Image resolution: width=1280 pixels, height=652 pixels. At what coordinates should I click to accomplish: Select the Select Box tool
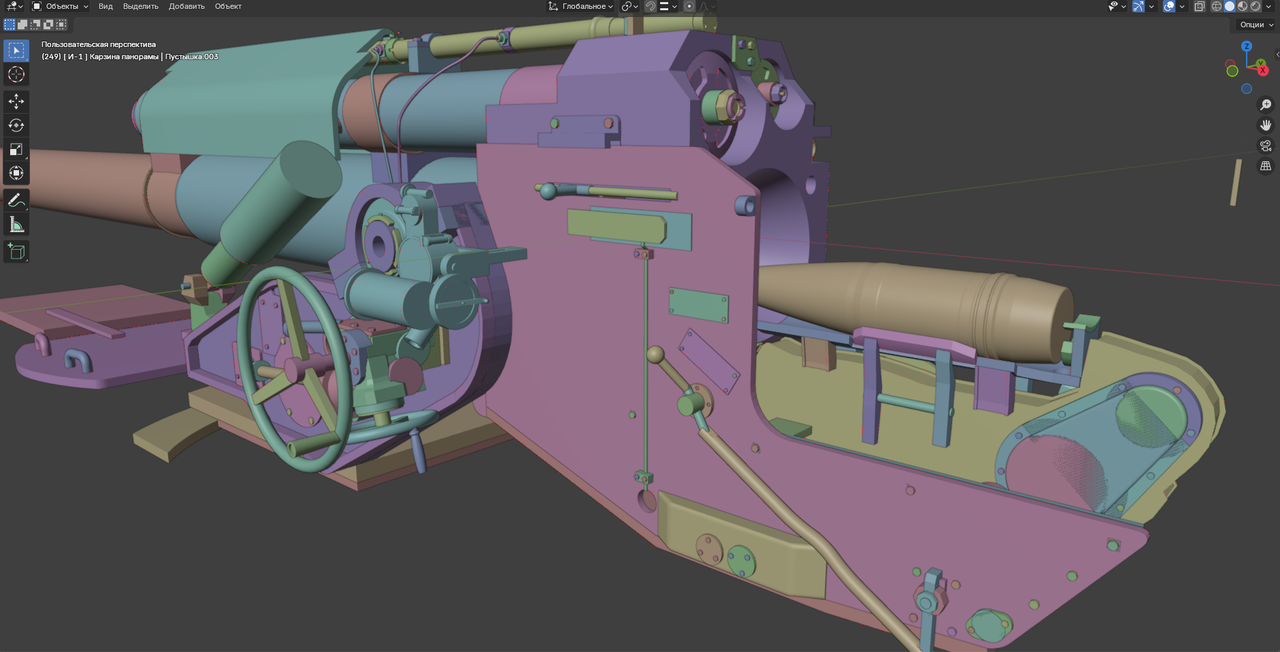(16, 51)
